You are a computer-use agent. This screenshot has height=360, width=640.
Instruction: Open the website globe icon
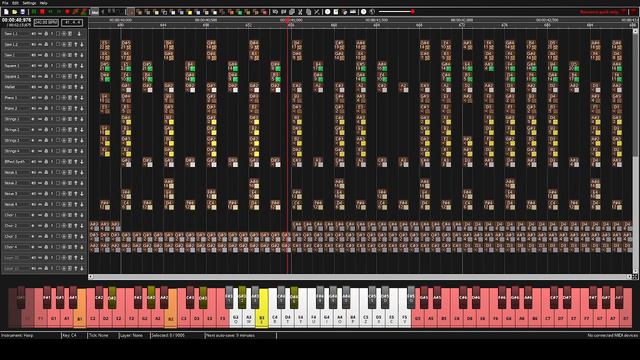pos(372,12)
